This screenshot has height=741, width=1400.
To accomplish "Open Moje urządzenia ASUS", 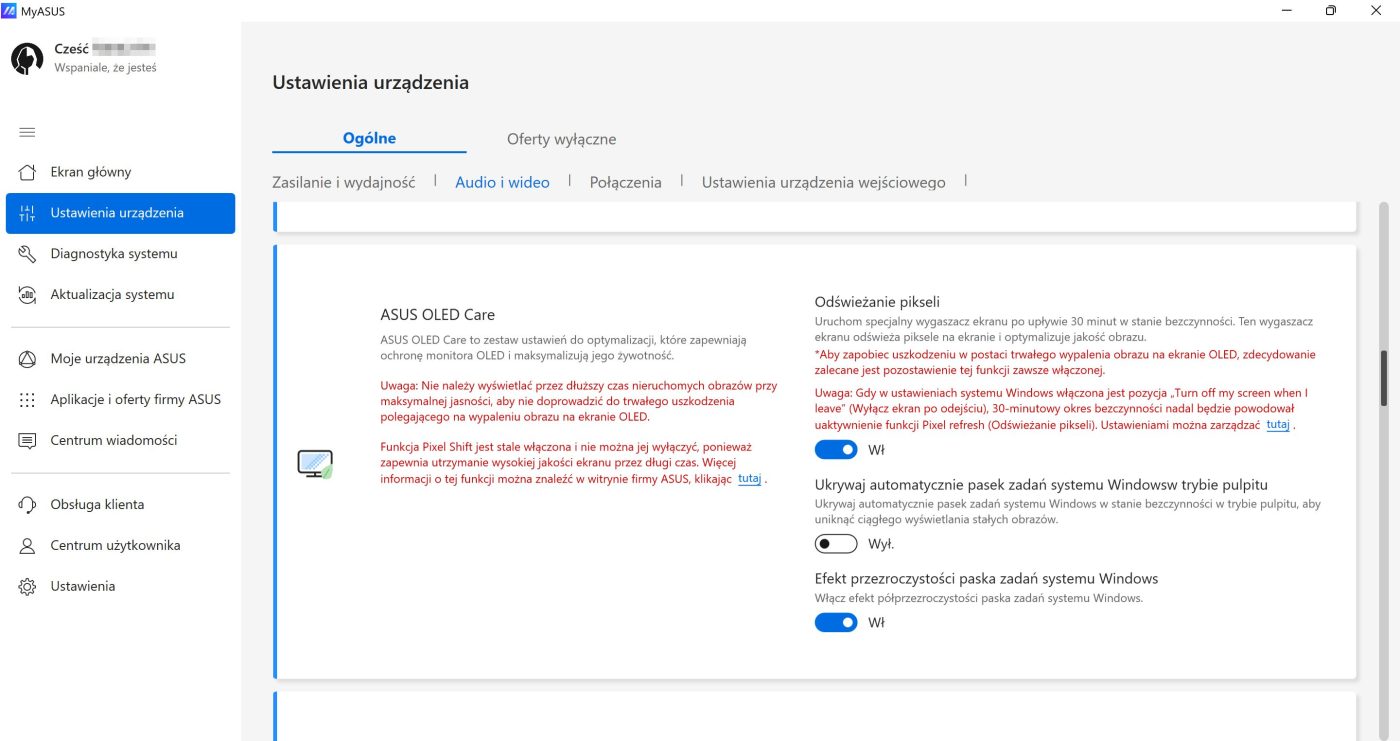I will click(x=120, y=359).
